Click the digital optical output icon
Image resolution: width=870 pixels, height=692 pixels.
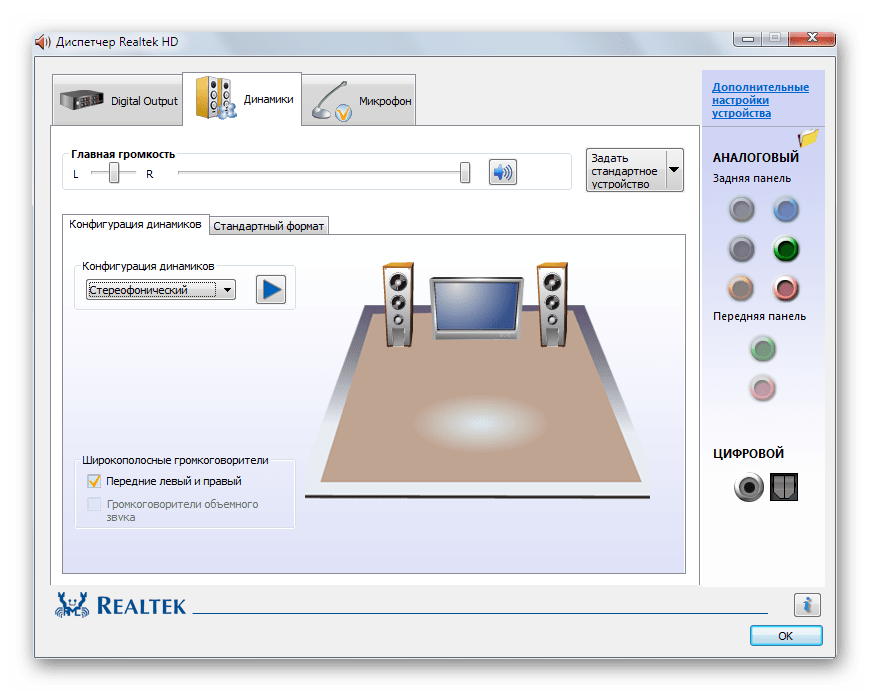pos(784,487)
